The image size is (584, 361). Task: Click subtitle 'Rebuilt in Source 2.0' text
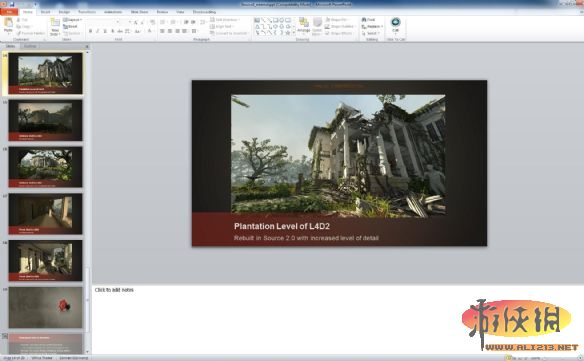(x=306, y=238)
